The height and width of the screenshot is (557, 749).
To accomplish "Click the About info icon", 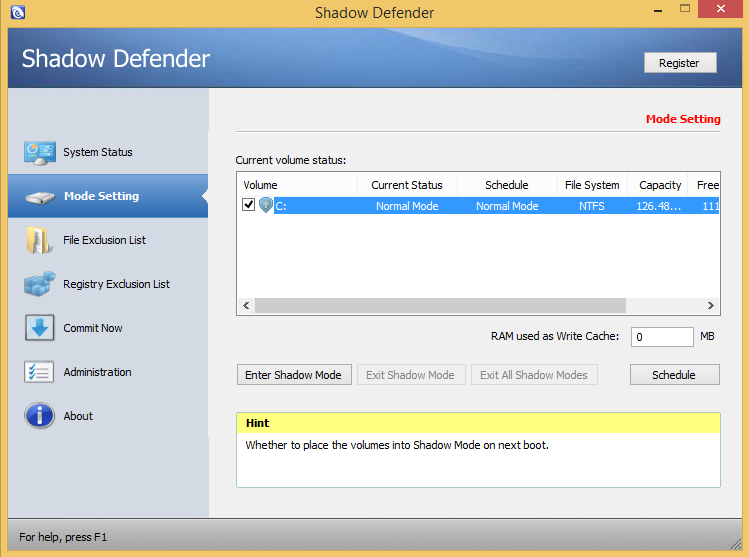I will pyautogui.click(x=39, y=415).
